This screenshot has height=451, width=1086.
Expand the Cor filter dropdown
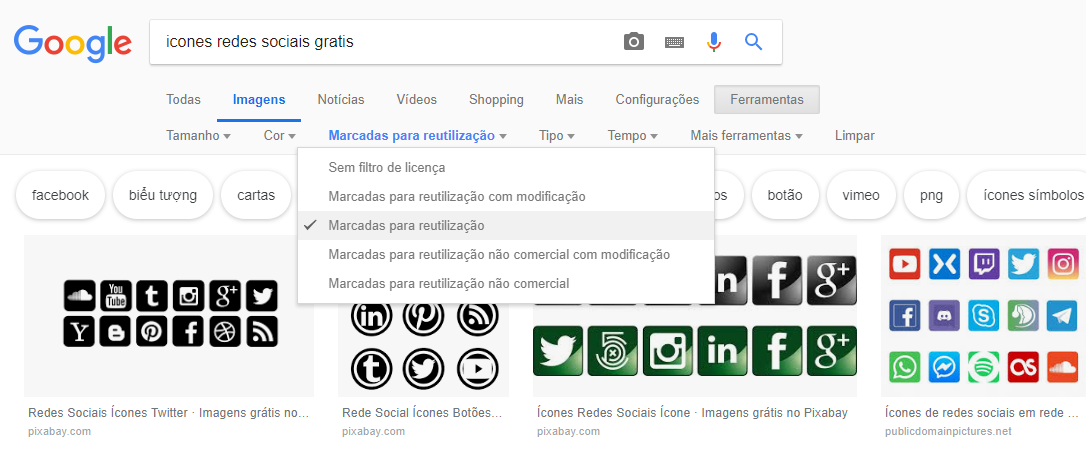click(x=280, y=136)
